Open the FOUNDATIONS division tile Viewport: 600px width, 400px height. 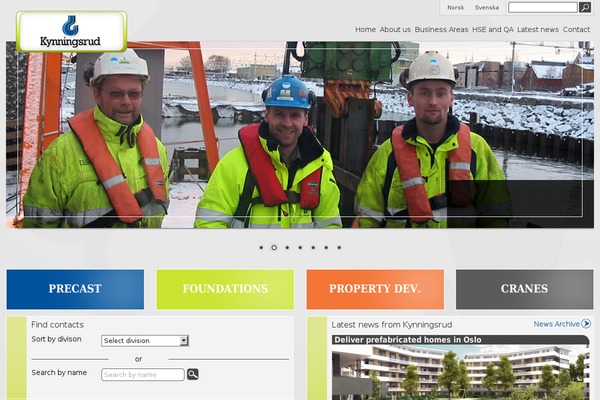tap(225, 289)
